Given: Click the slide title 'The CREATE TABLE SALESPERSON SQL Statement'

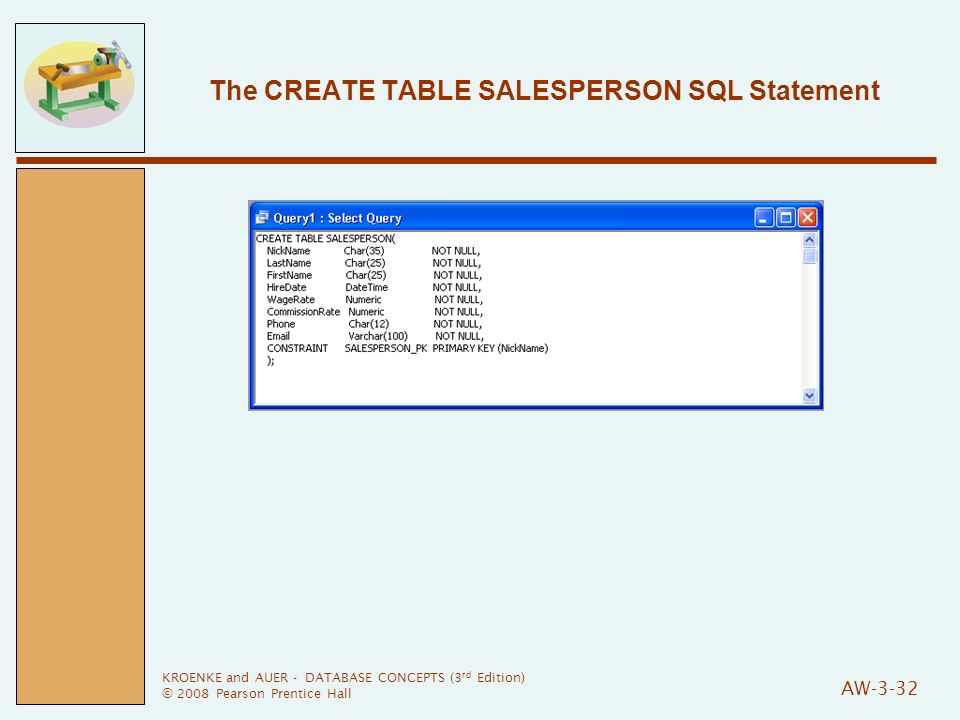Looking at the screenshot, I should [545, 90].
